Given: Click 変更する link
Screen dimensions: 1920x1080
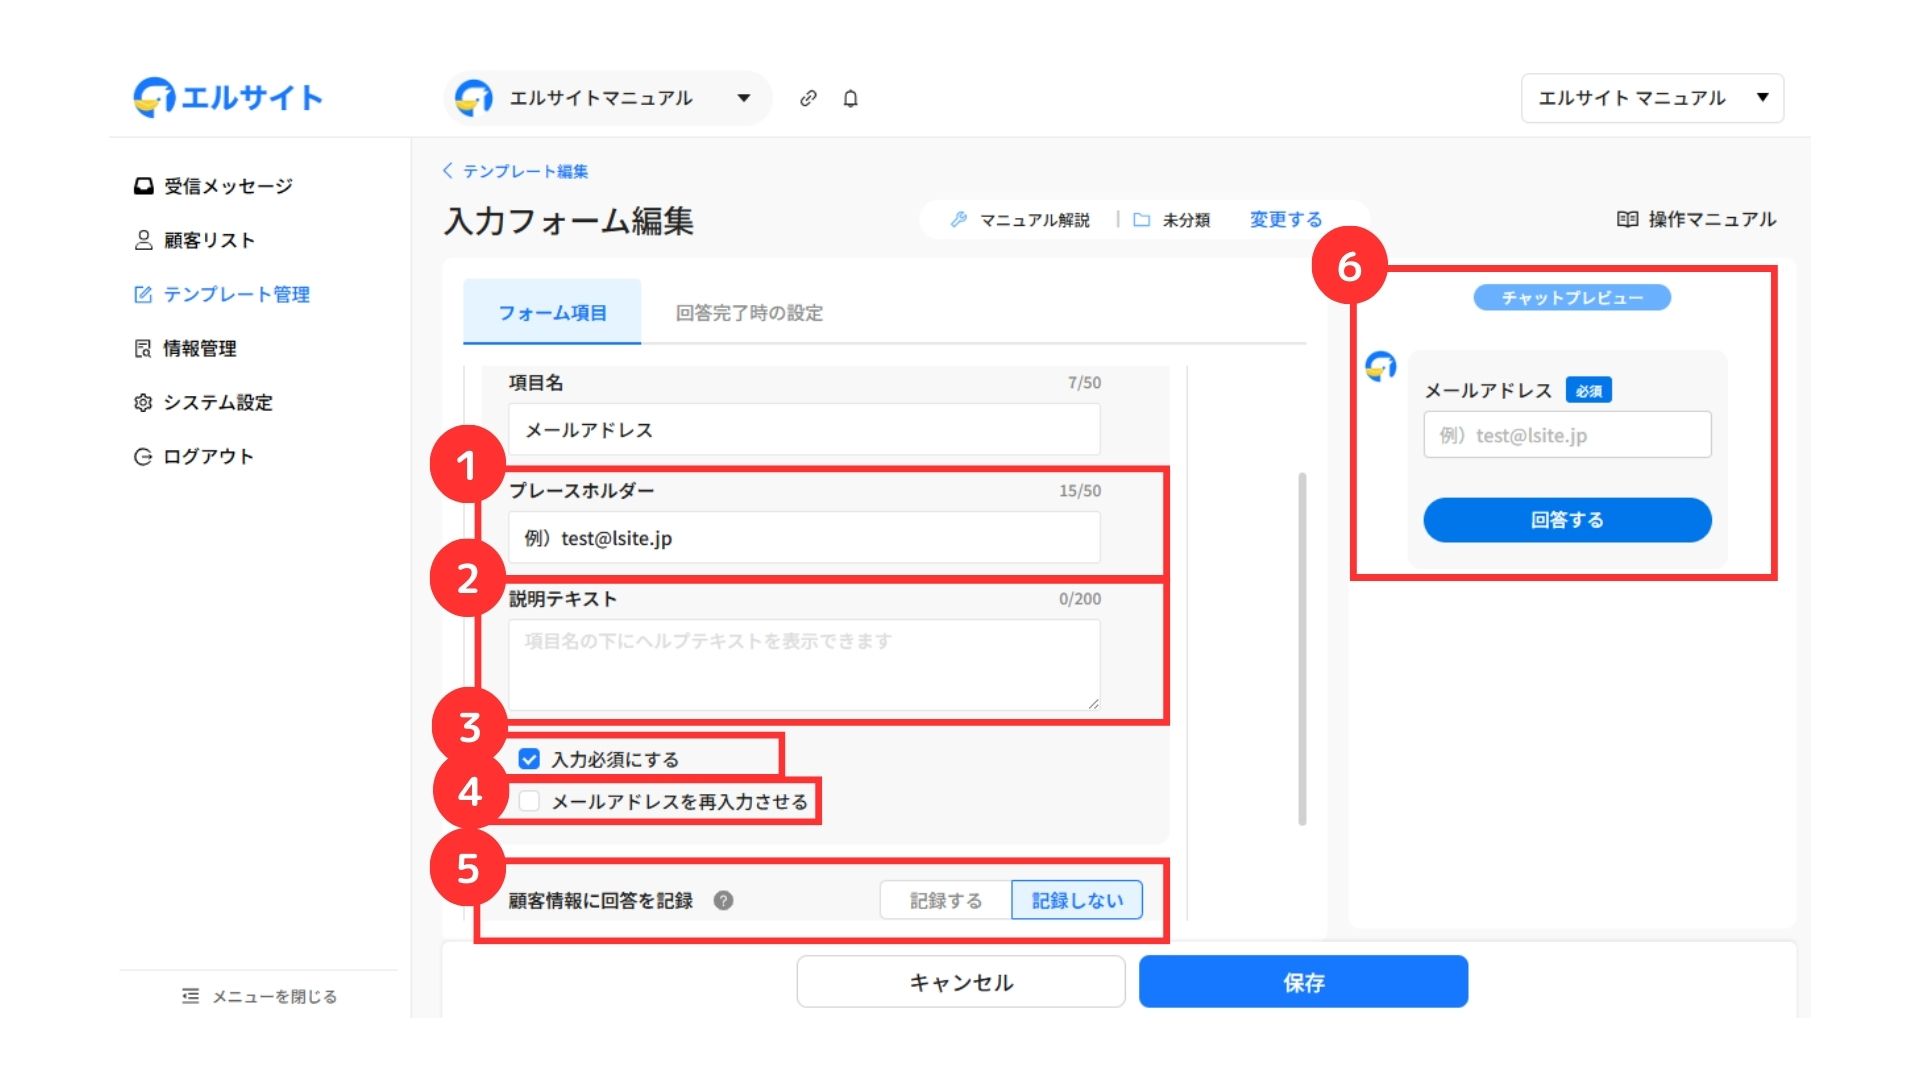Looking at the screenshot, I should 1285,219.
